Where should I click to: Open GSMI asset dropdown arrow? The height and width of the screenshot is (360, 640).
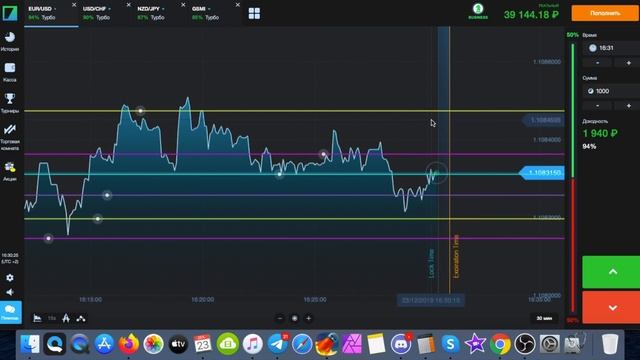[209, 9]
